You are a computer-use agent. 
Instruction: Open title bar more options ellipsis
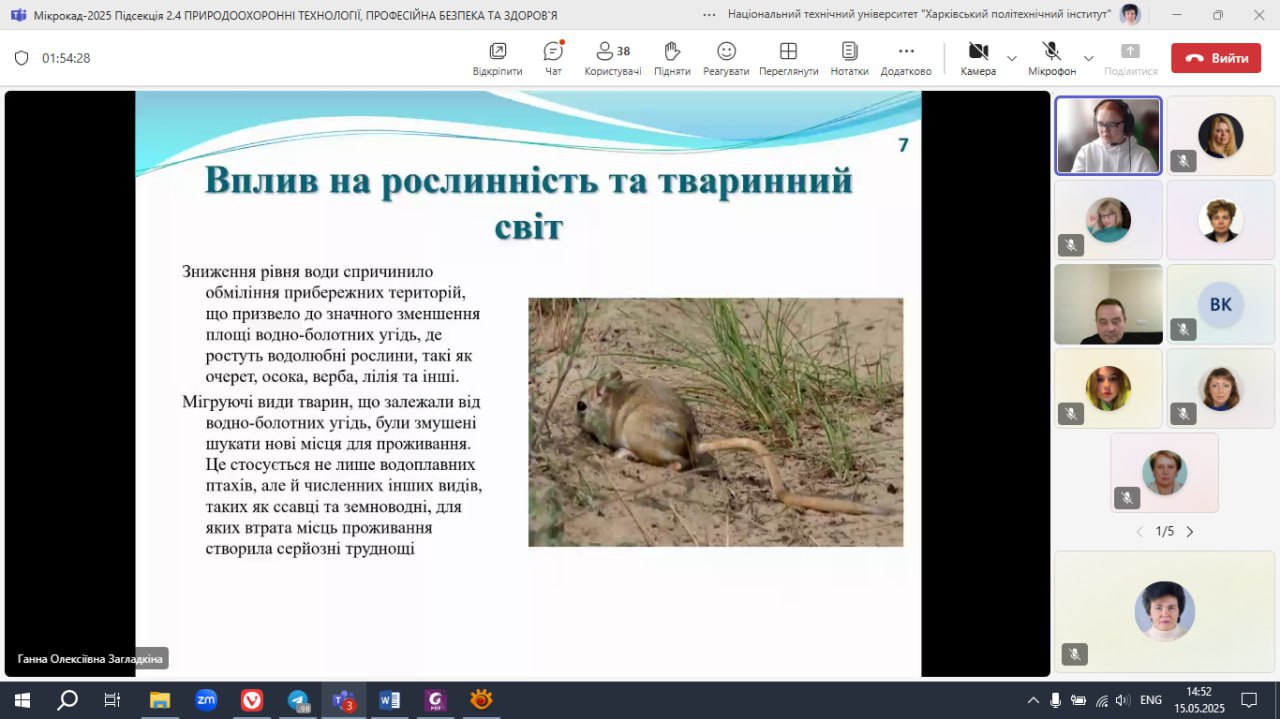tap(709, 15)
